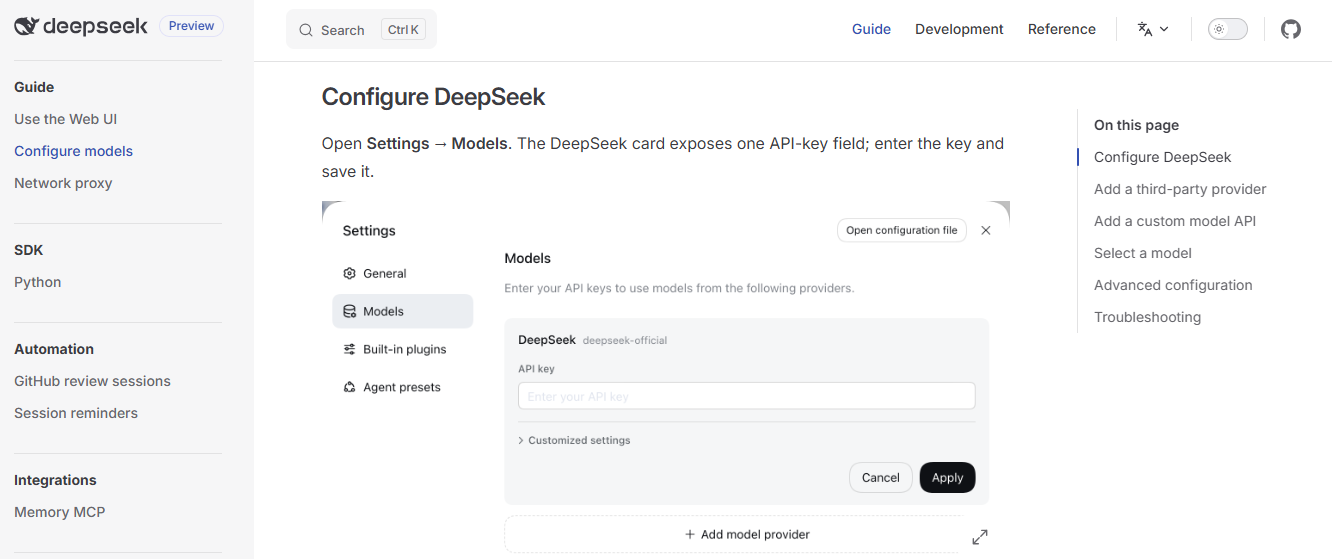Open the Guide nav tab
The image size is (1332, 559).
coord(871,29)
